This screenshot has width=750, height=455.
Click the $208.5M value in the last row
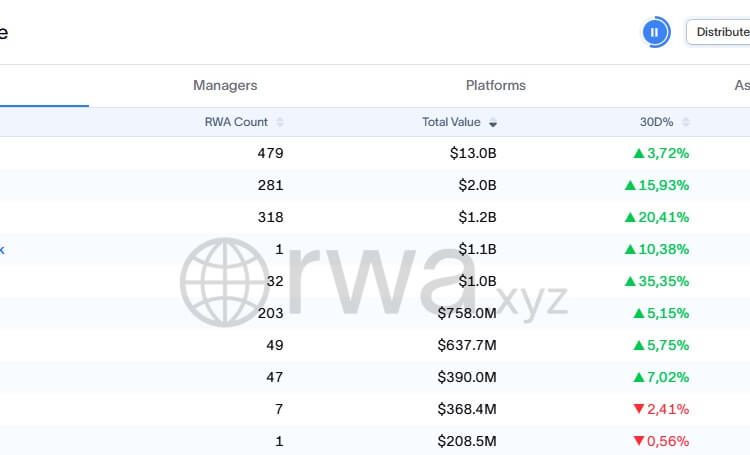click(x=467, y=441)
